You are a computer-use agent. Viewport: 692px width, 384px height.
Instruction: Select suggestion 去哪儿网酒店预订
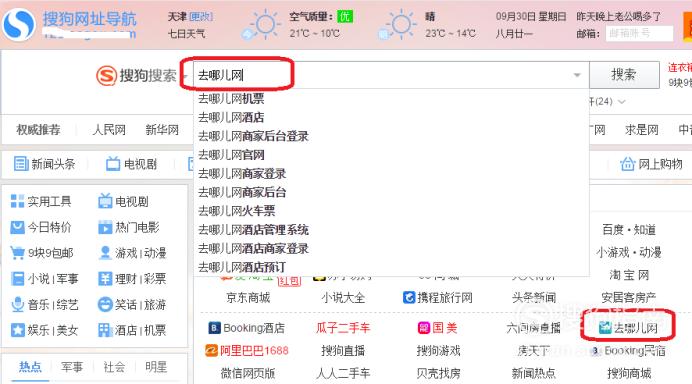[x=242, y=267]
